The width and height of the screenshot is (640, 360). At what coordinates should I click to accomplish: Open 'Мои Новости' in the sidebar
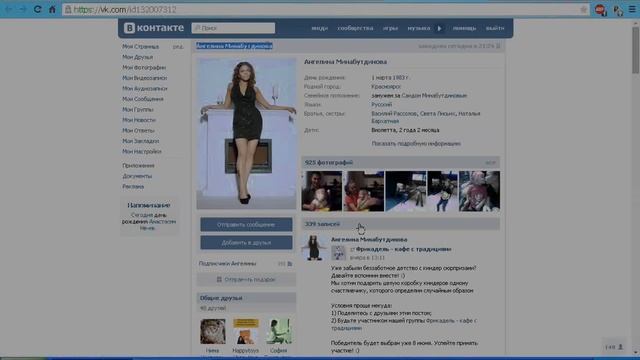click(x=139, y=120)
